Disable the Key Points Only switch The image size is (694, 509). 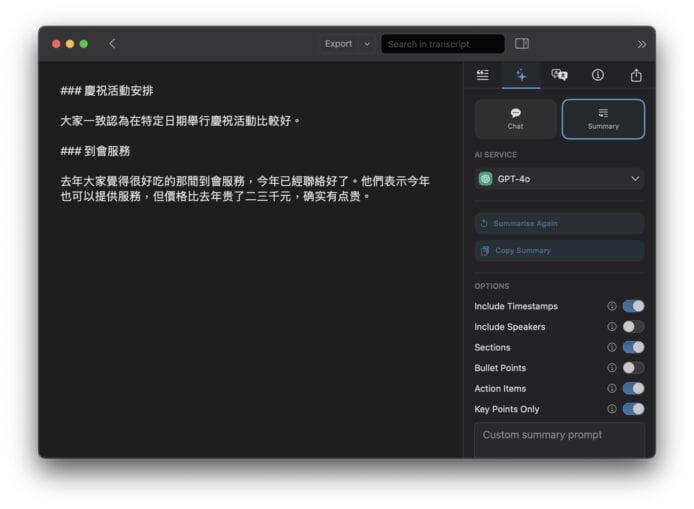633,409
